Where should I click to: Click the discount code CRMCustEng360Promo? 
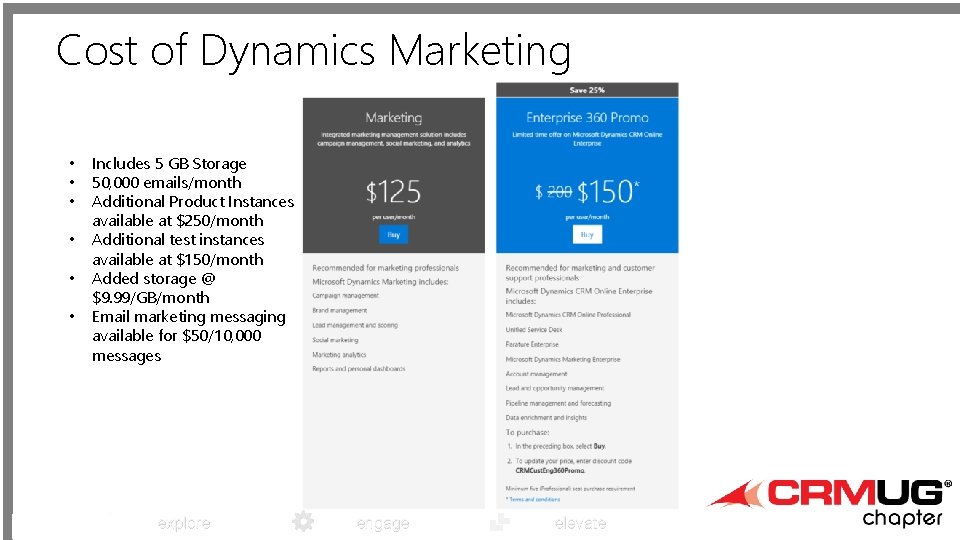pyautogui.click(x=550, y=471)
